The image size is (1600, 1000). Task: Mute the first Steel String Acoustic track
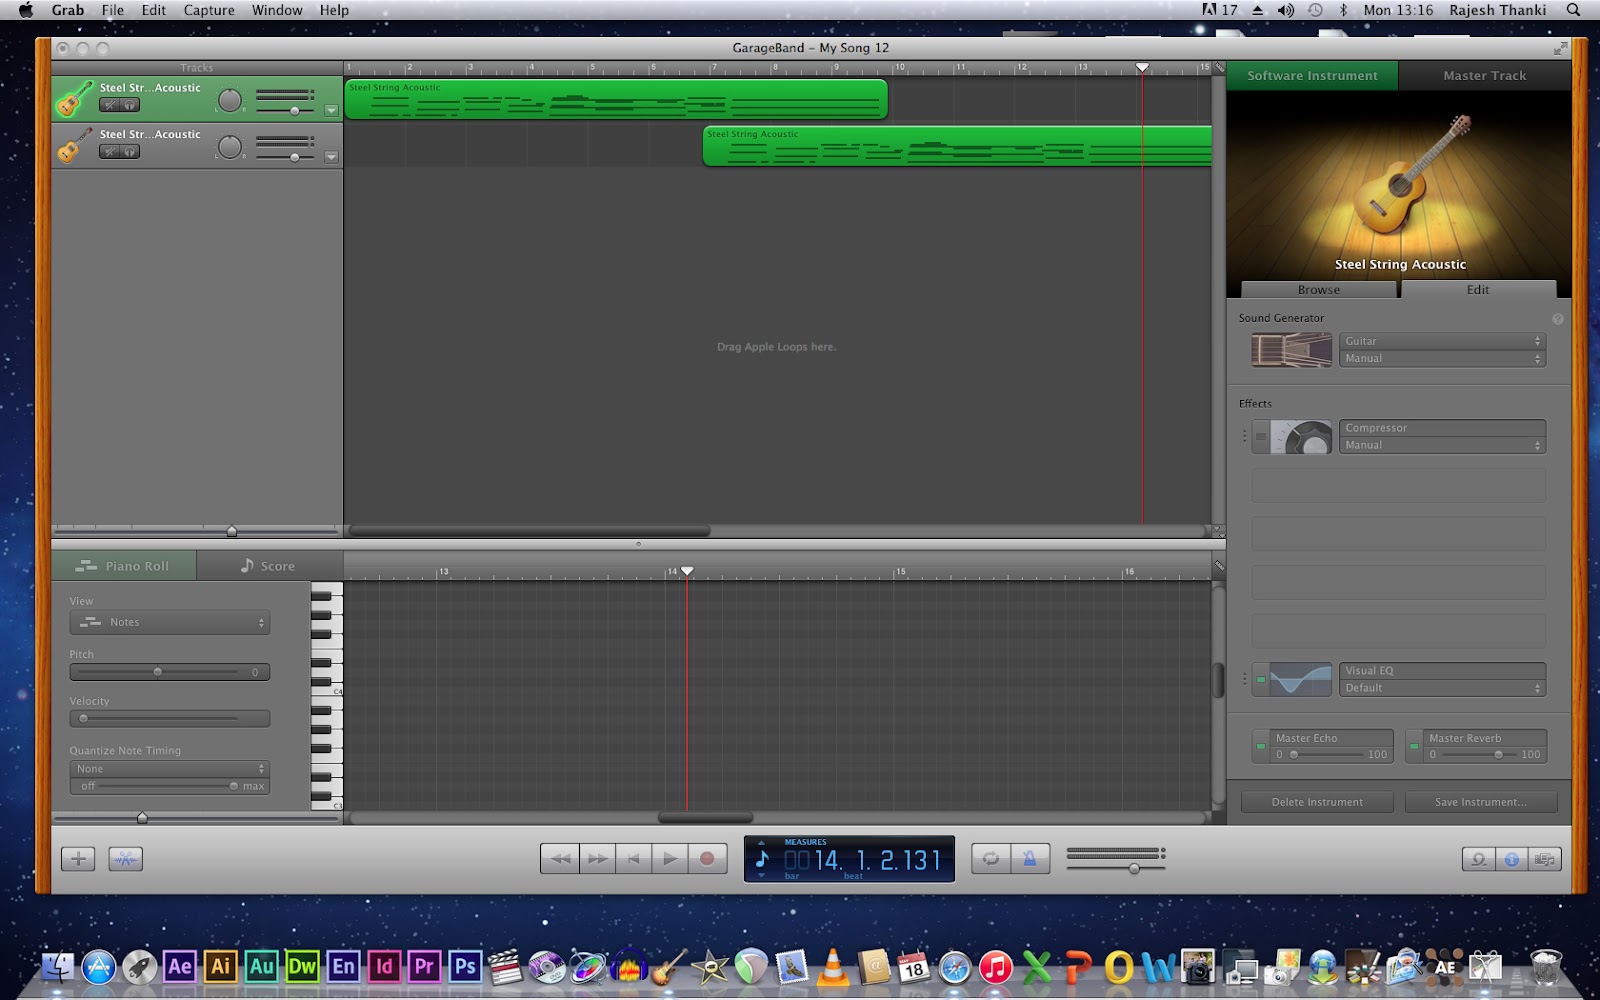coord(109,105)
